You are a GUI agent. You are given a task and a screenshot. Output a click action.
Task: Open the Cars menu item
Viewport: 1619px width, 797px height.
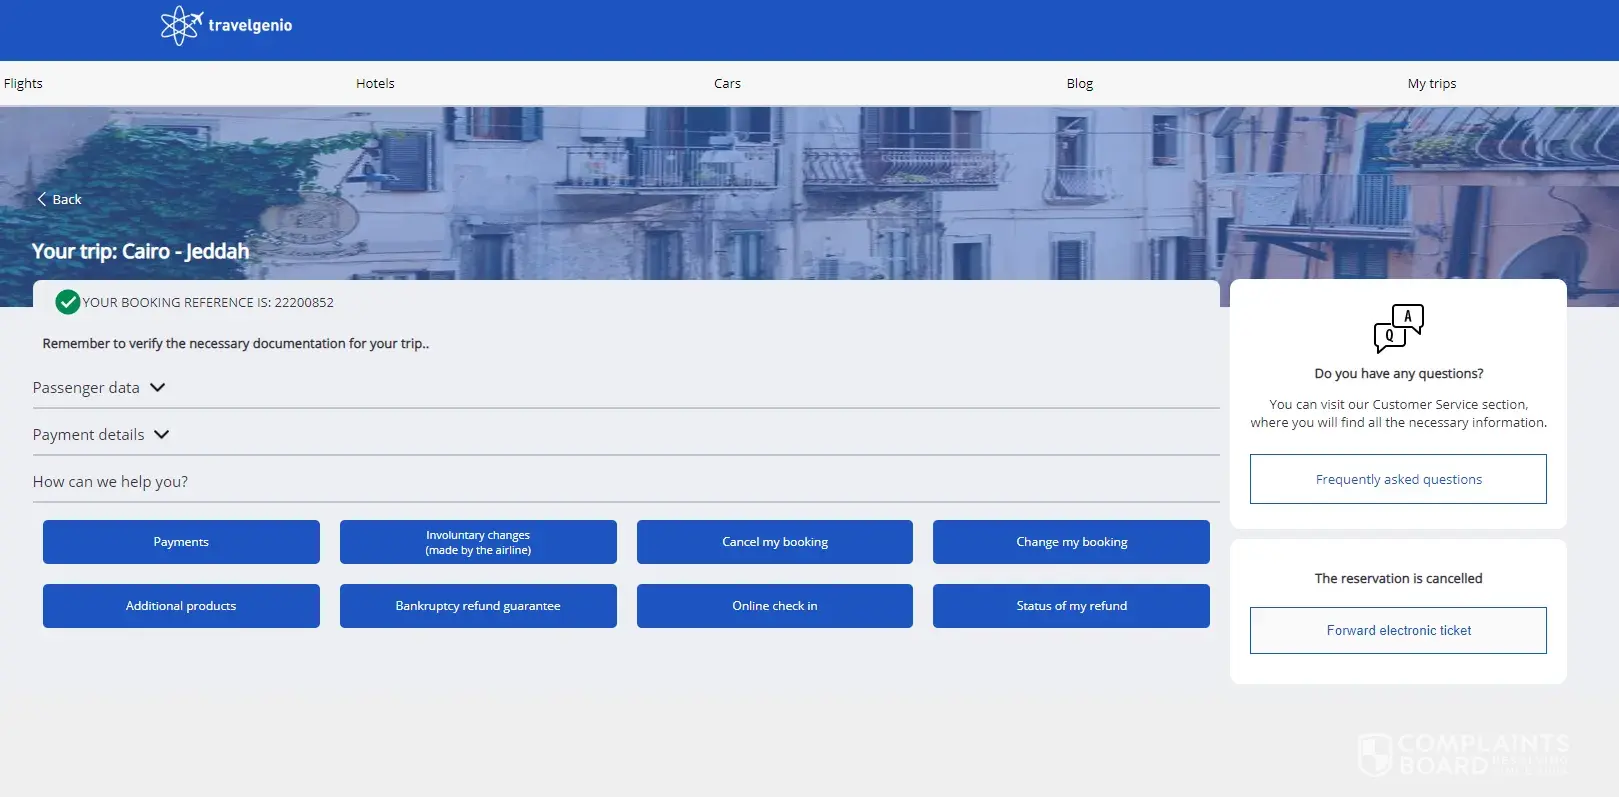(x=727, y=84)
